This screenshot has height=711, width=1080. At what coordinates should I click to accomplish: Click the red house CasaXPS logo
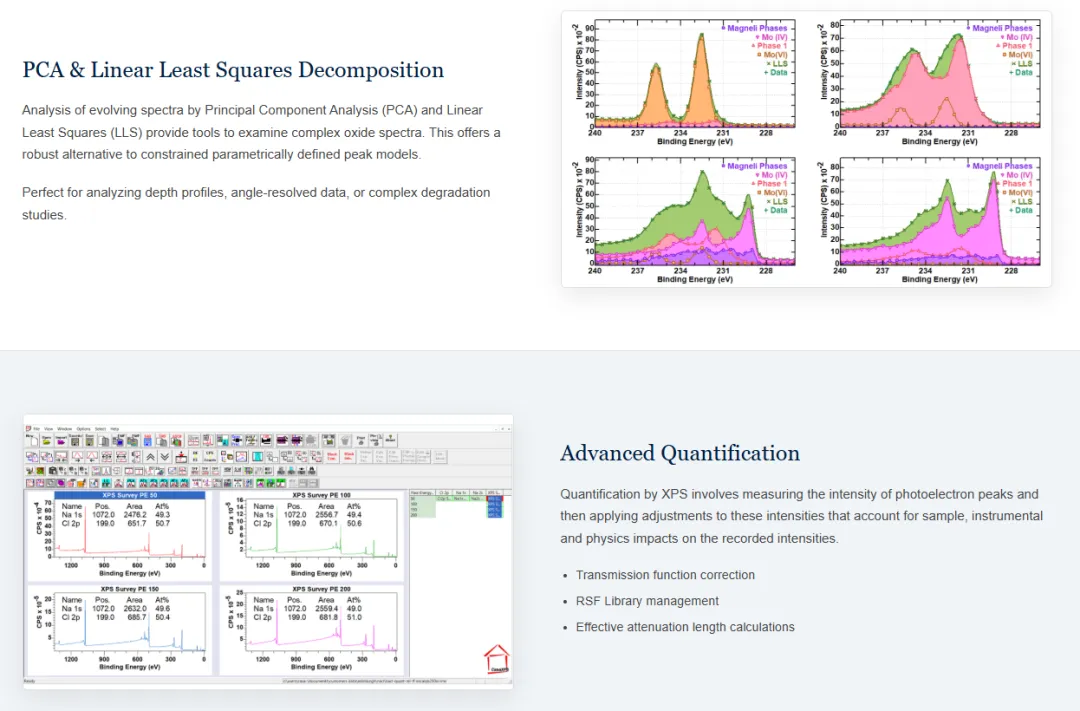(x=497, y=659)
